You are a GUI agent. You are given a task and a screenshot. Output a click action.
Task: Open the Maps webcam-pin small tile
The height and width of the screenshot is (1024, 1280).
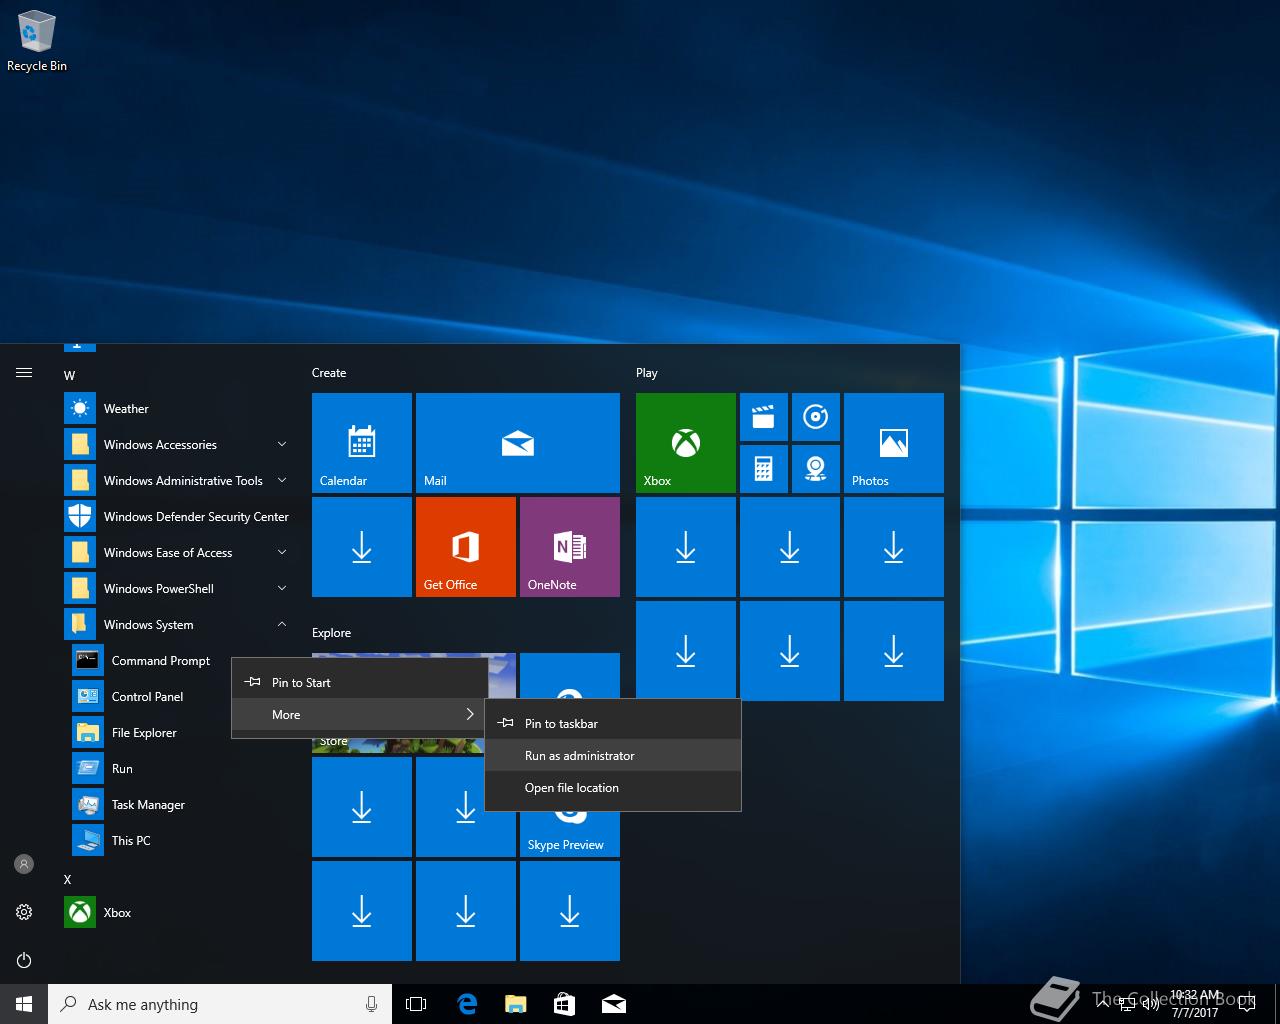816,469
